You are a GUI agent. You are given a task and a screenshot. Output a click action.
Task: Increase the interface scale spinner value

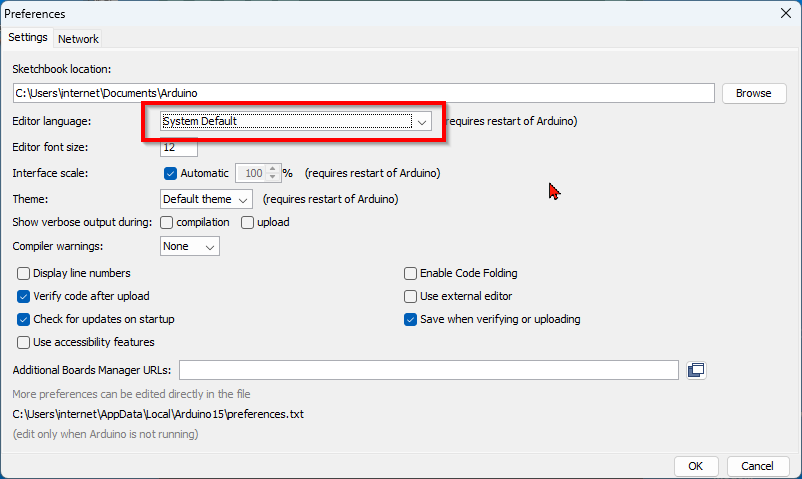[x=272, y=168]
